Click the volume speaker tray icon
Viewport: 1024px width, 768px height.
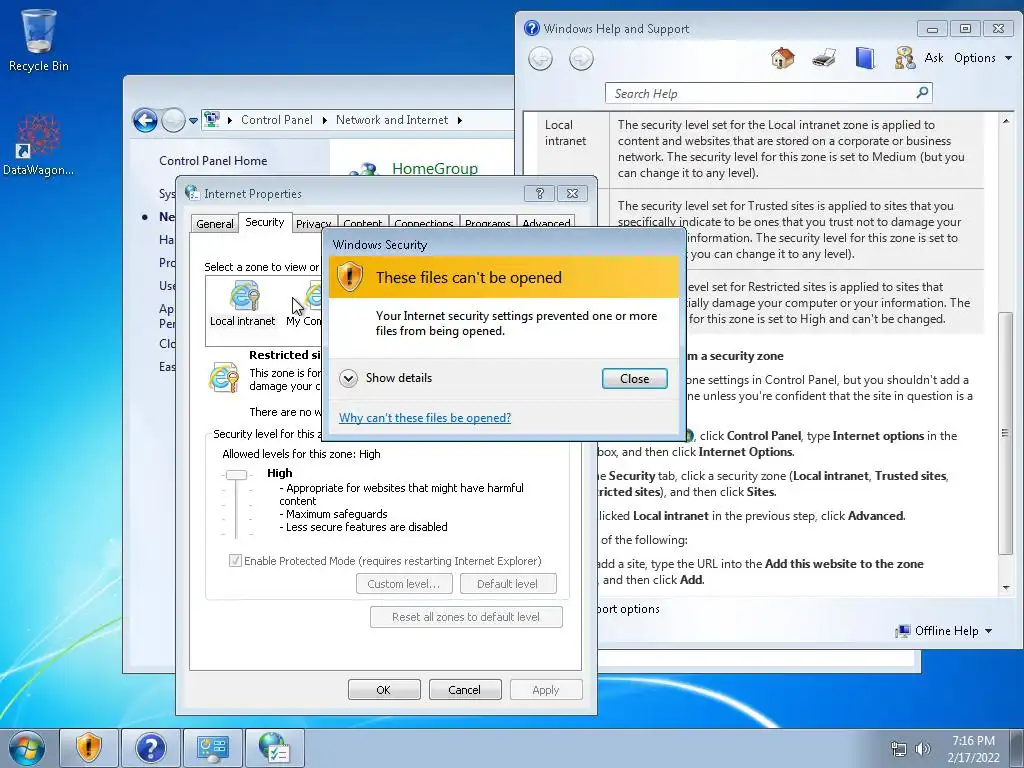click(922, 749)
